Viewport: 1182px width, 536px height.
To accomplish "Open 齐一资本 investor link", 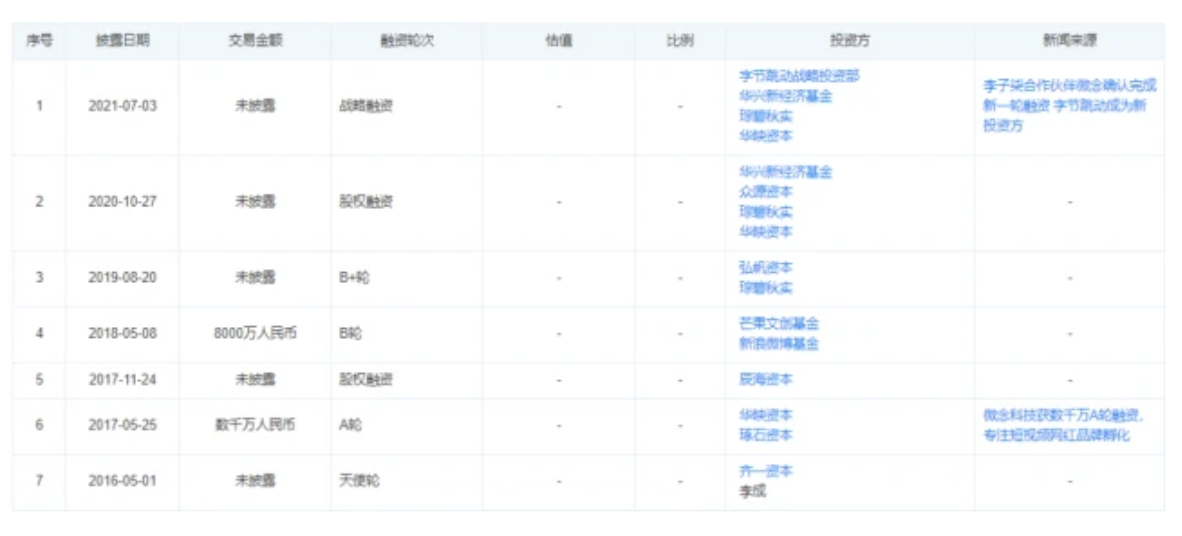I will pos(766,471).
